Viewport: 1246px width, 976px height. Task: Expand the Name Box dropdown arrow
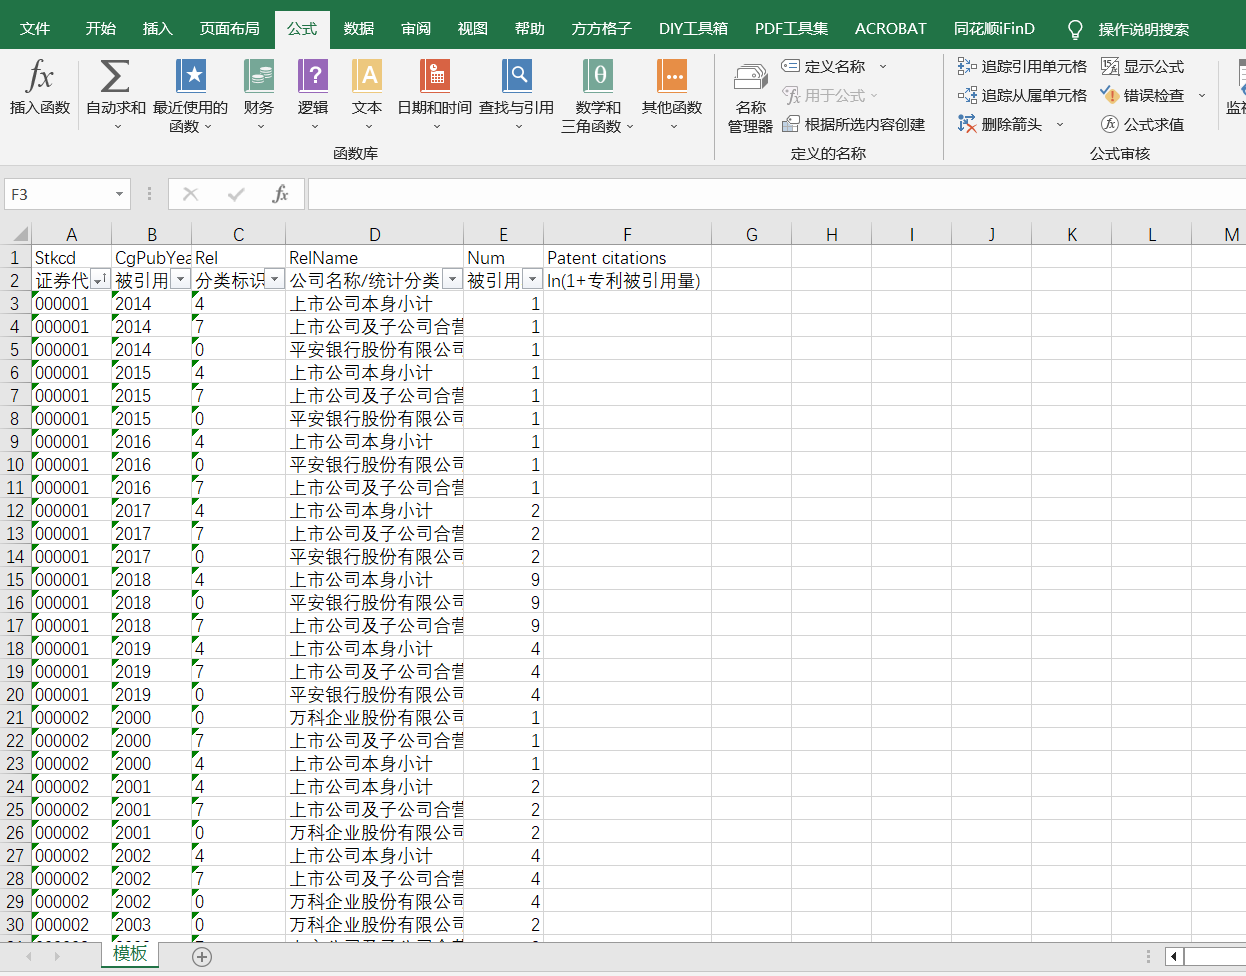(120, 194)
